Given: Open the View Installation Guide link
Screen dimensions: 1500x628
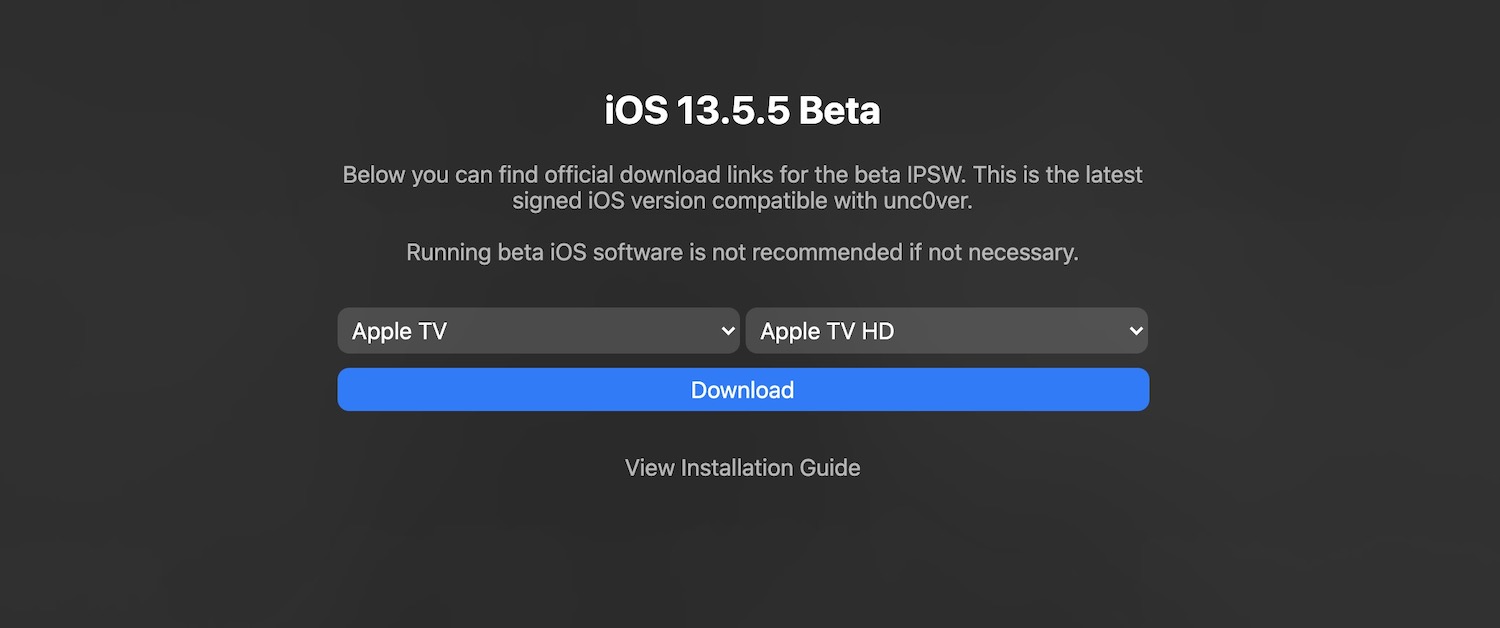Looking at the screenshot, I should click(x=742, y=468).
